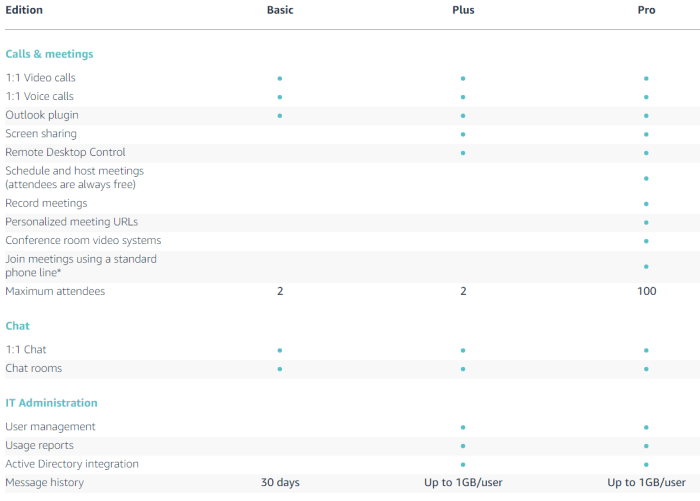Click the Plus dot for Remote Desktop Control
700x501 pixels.
pos(463,153)
